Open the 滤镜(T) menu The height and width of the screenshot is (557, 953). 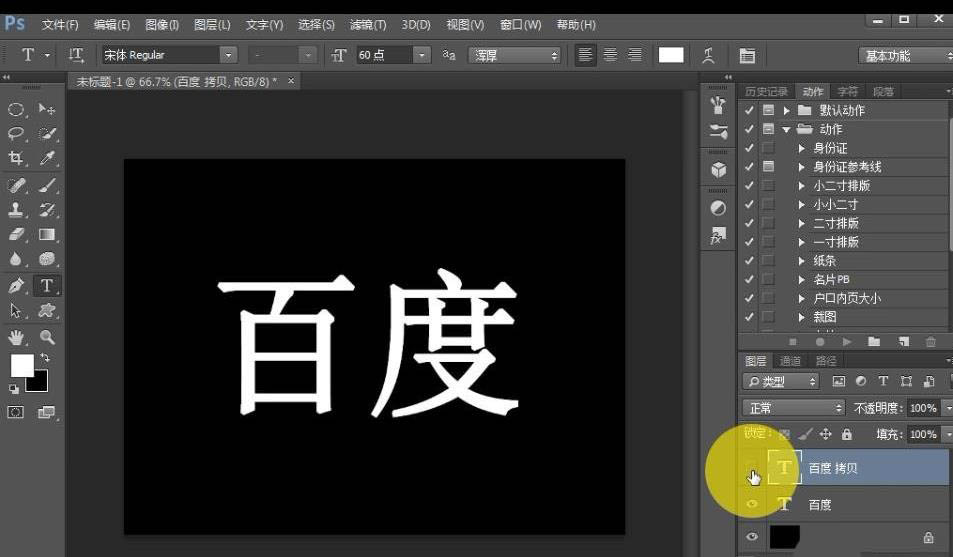click(x=368, y=25)
